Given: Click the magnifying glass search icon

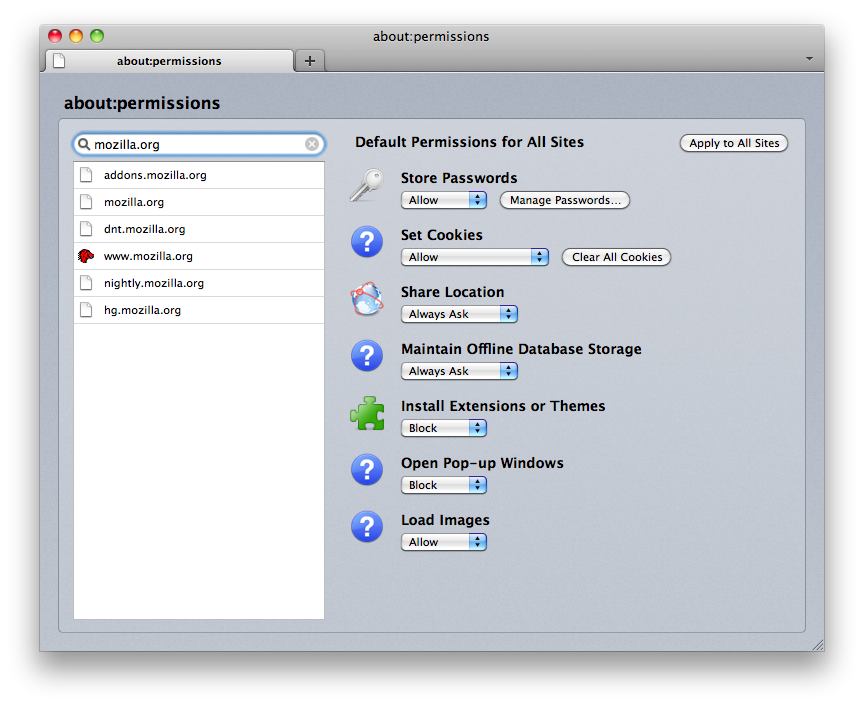Looking at the screenshot, I should [84, 144].
